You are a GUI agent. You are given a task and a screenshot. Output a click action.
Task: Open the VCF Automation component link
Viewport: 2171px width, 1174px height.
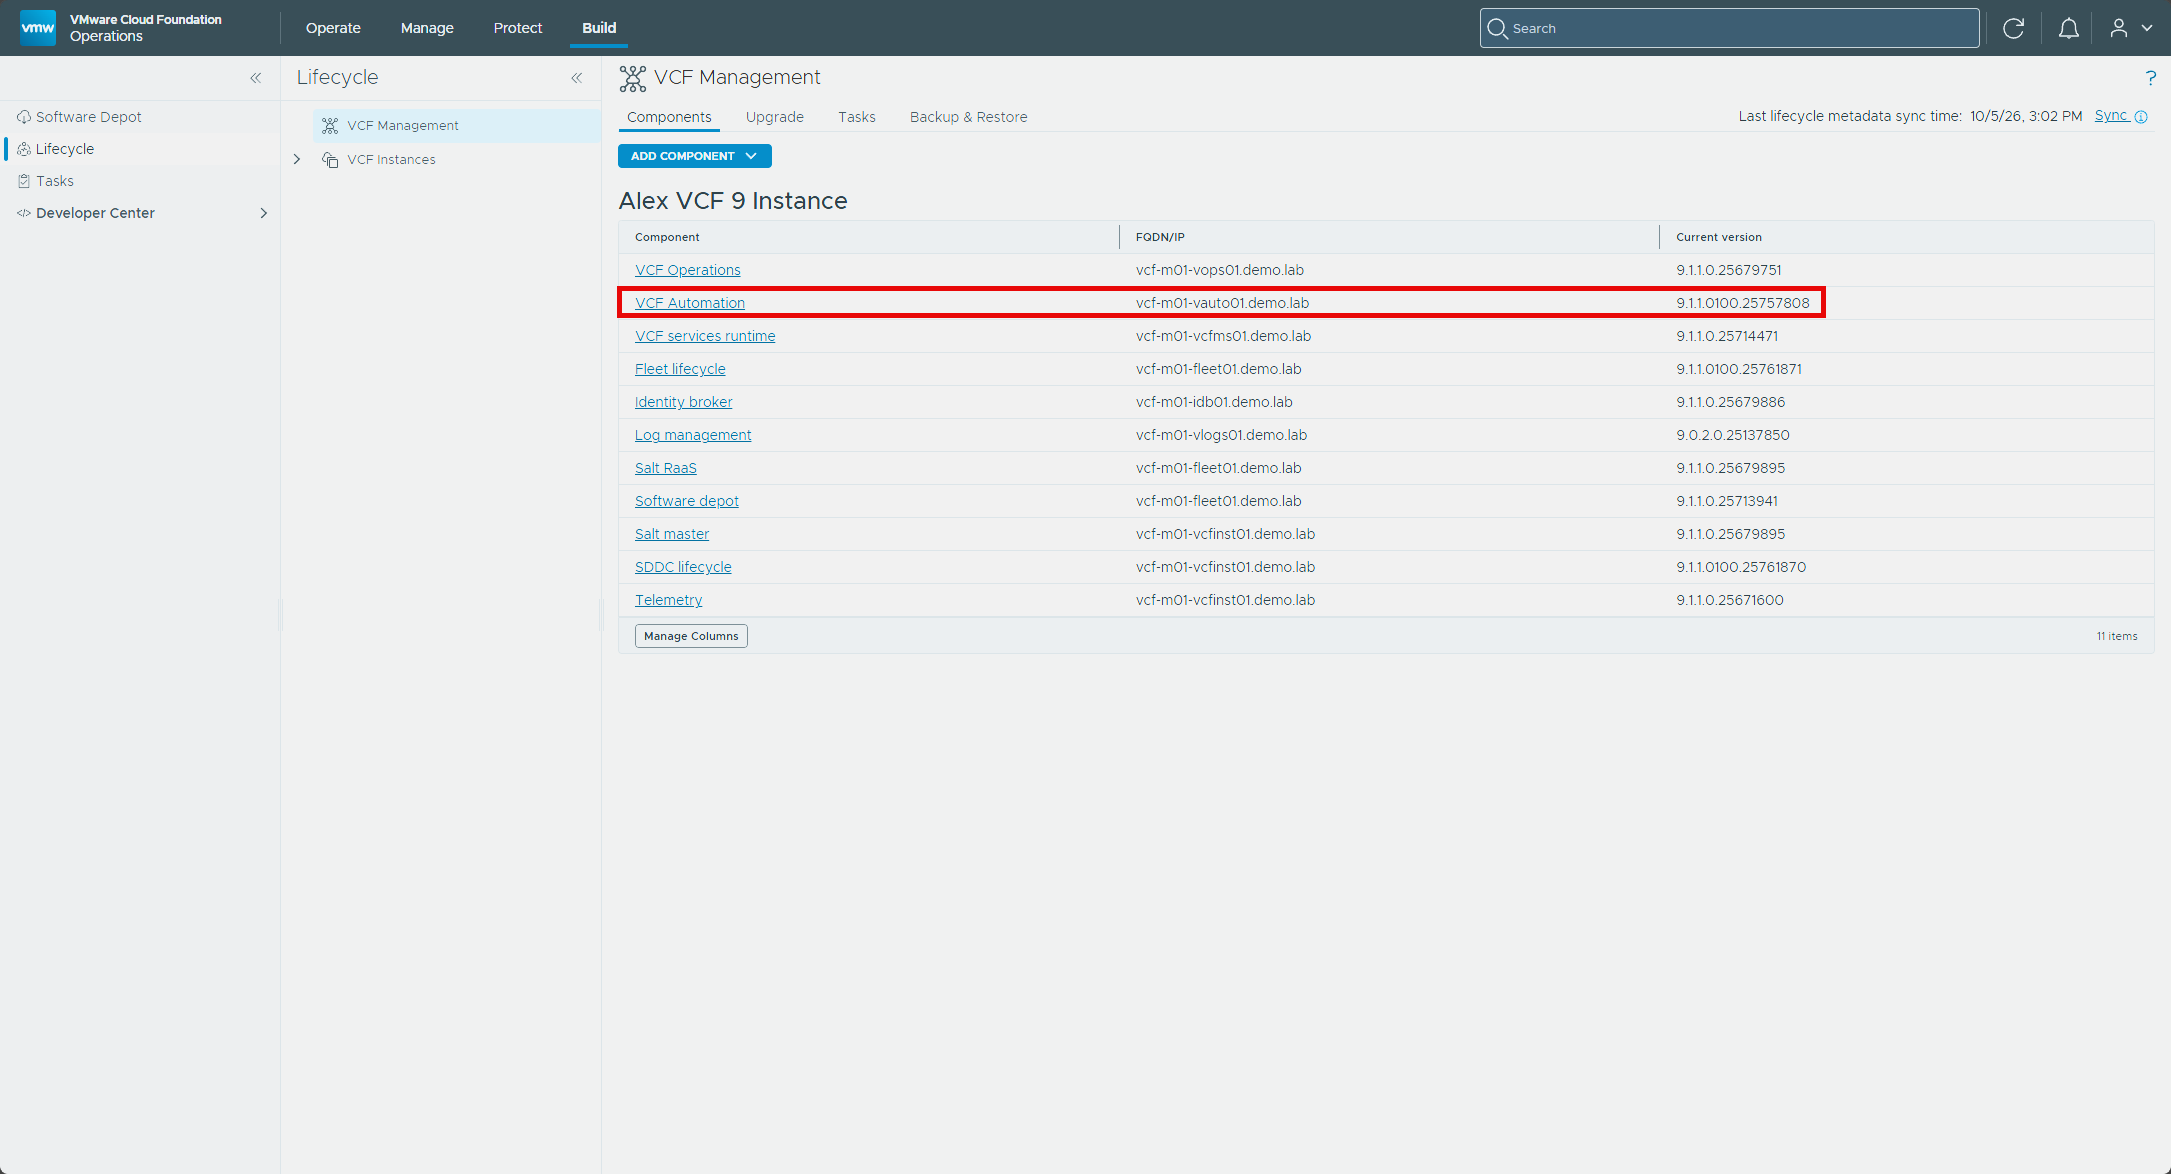690,303
